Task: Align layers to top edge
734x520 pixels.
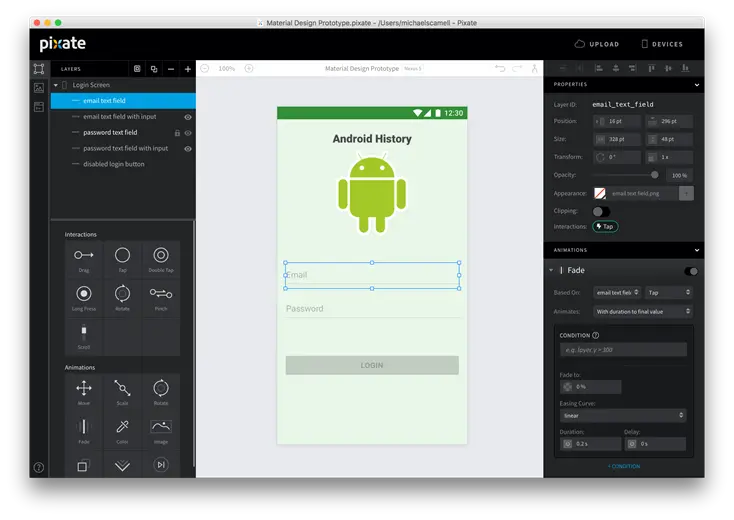Action: point(651,68)
